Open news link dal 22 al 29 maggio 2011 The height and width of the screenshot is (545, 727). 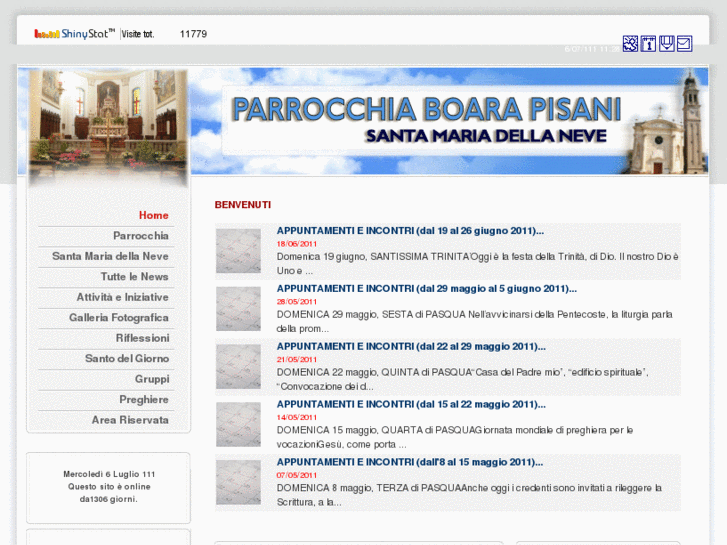[x=411, y=346]
